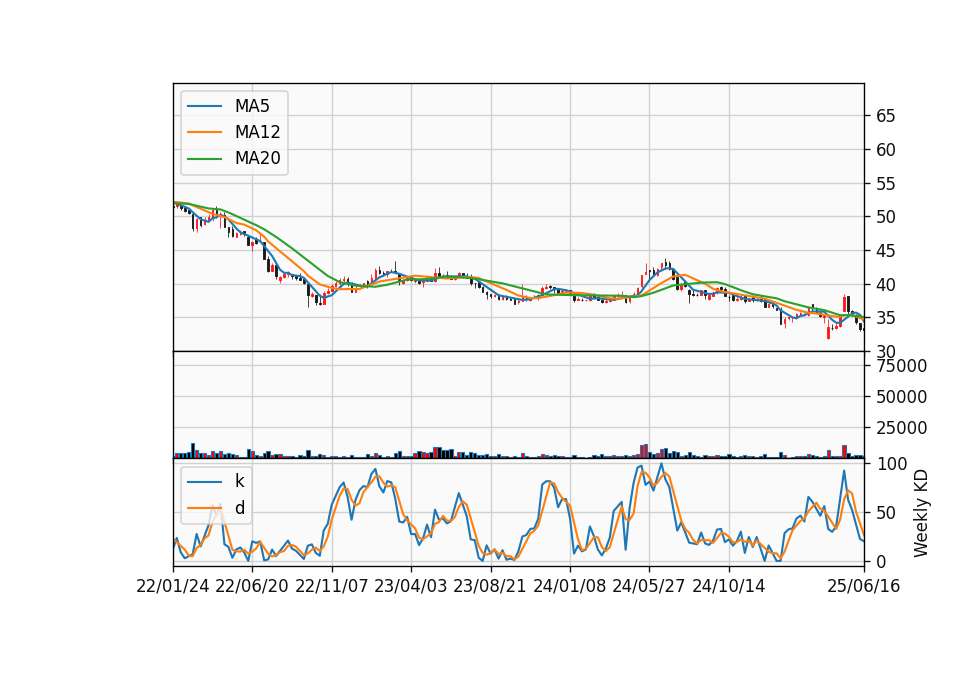
Task: Click the date label 22/01/24
Action: click(173, 587)
